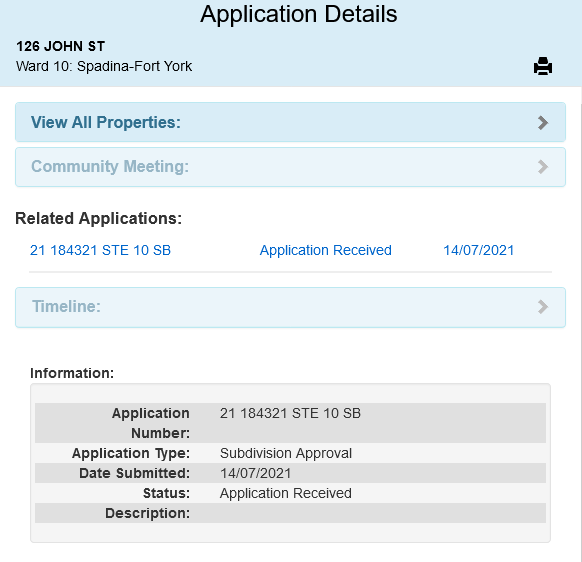
Task: Open related application 21 184321 STE 10 SB
Action: (100, 250)
